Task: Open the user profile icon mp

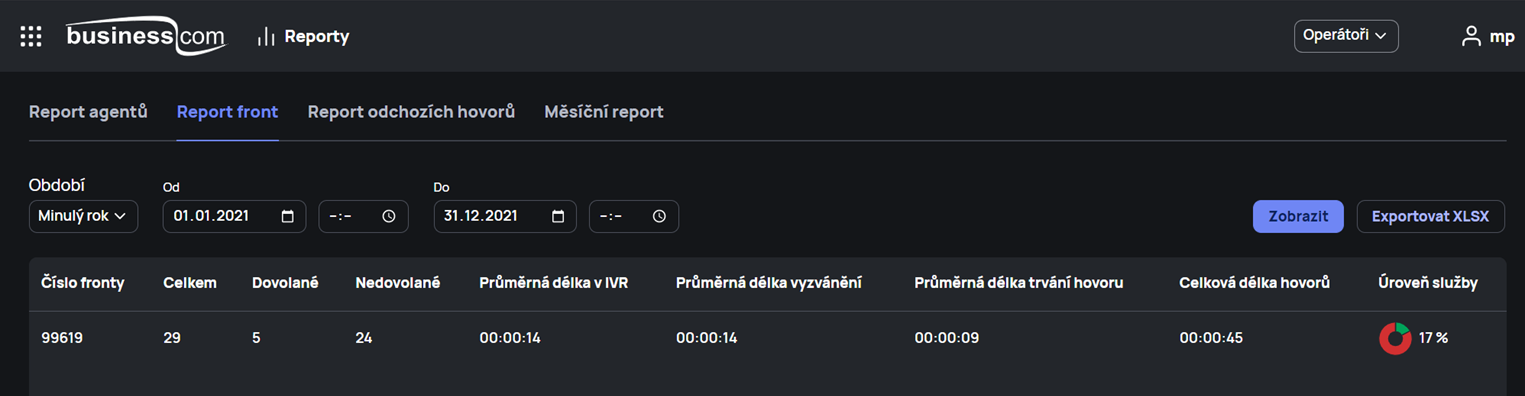Action: [x=1471, y=36]
